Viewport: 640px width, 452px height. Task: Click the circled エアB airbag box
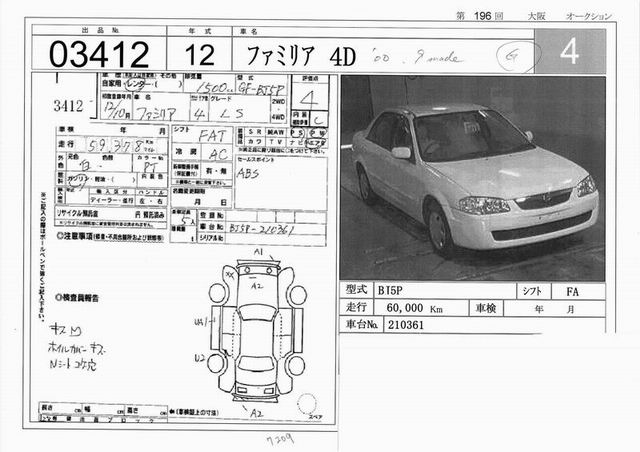click(x=316, y=142)
